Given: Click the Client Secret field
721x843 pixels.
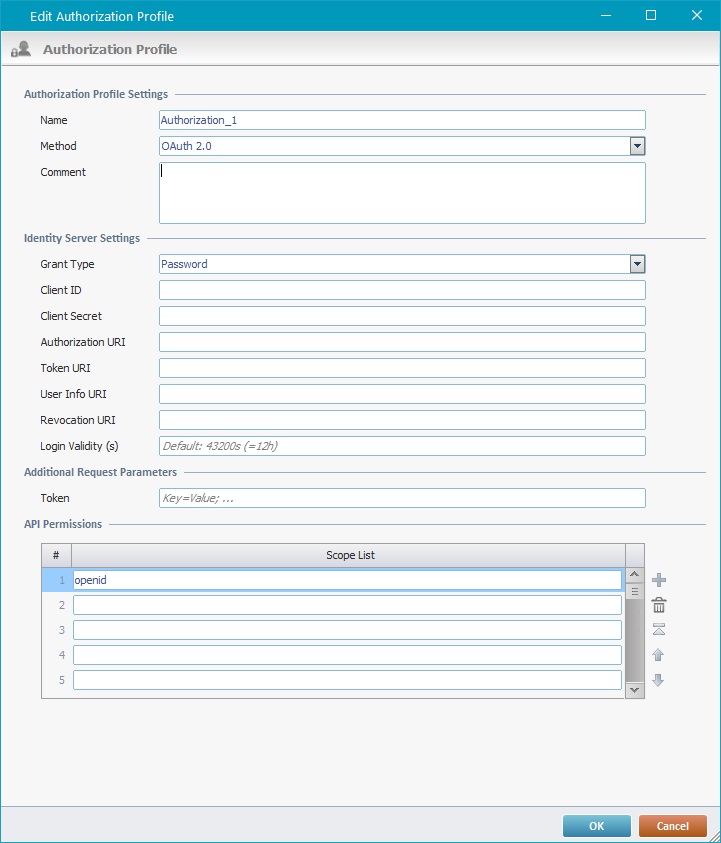Looking at the screenshot, I should [402, 316].
